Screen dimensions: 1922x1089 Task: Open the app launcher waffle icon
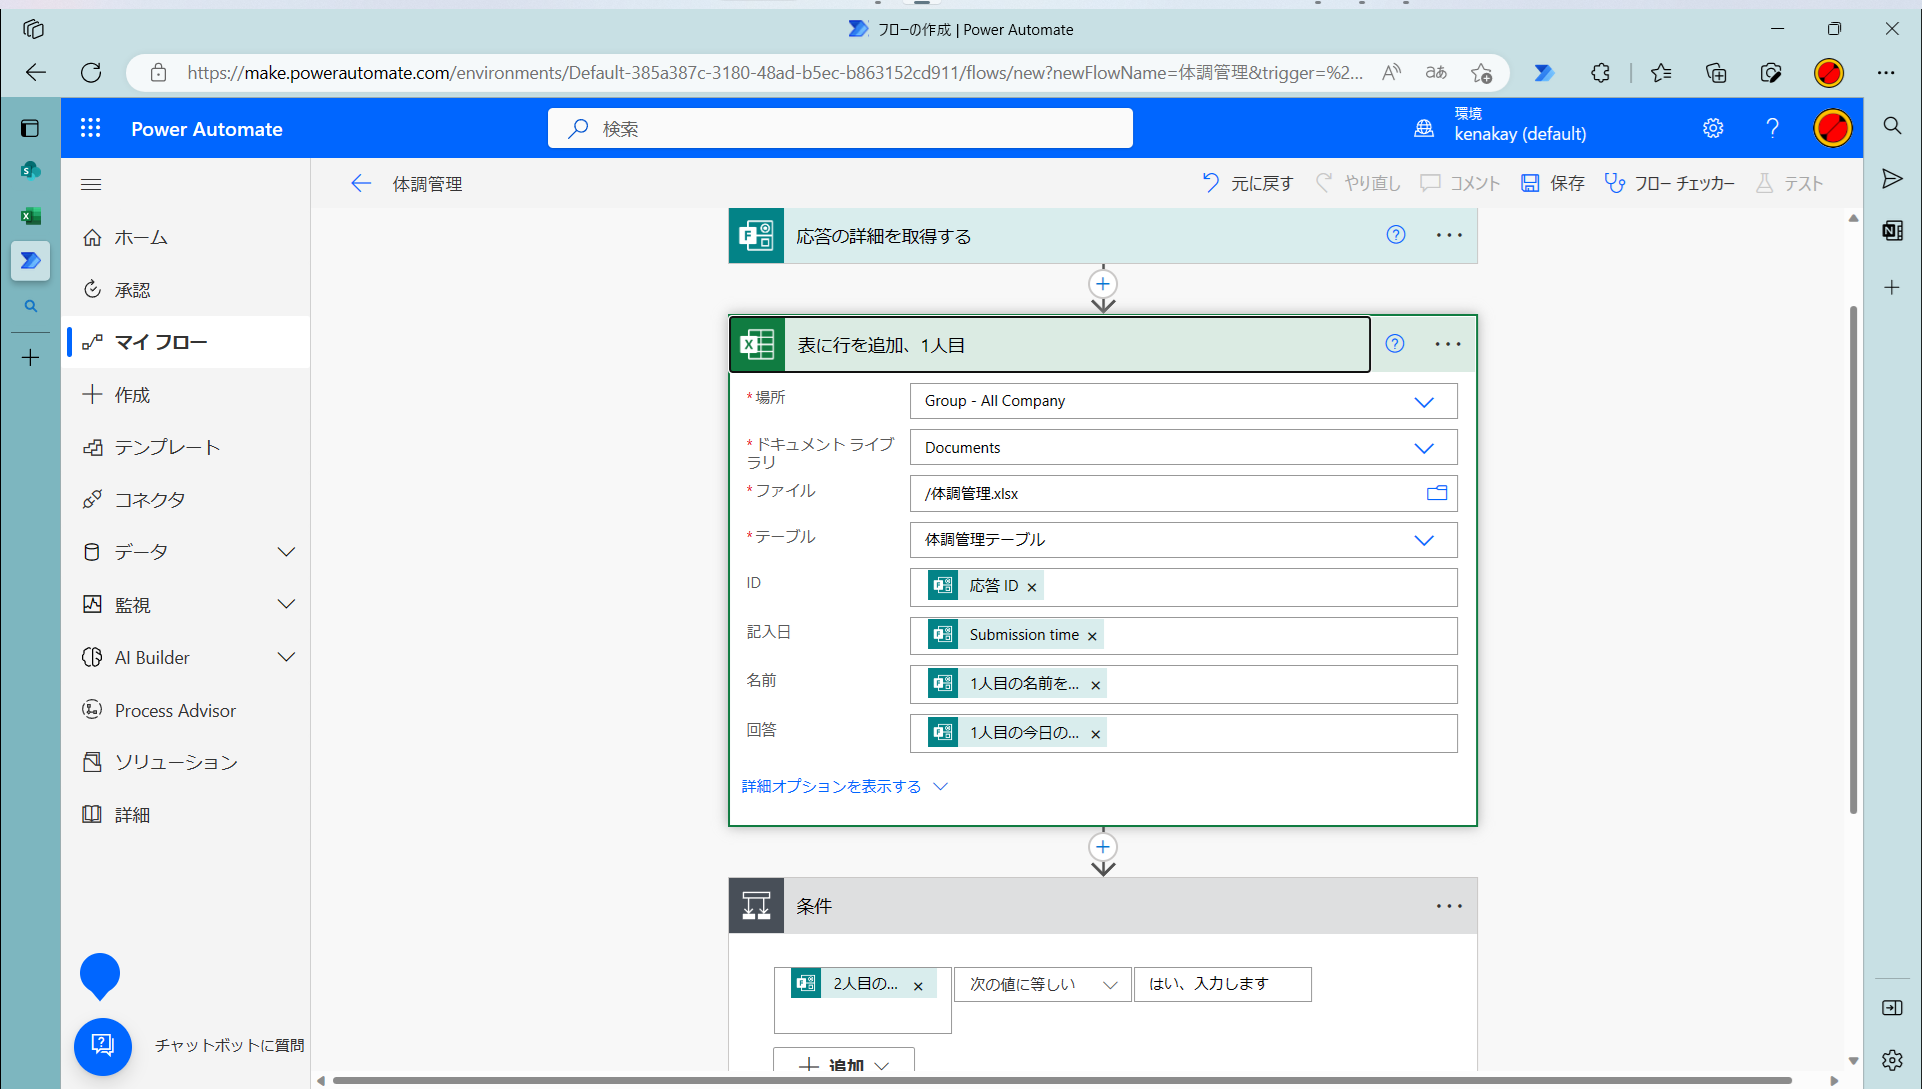pyautogui.click(x=91, y=128)
